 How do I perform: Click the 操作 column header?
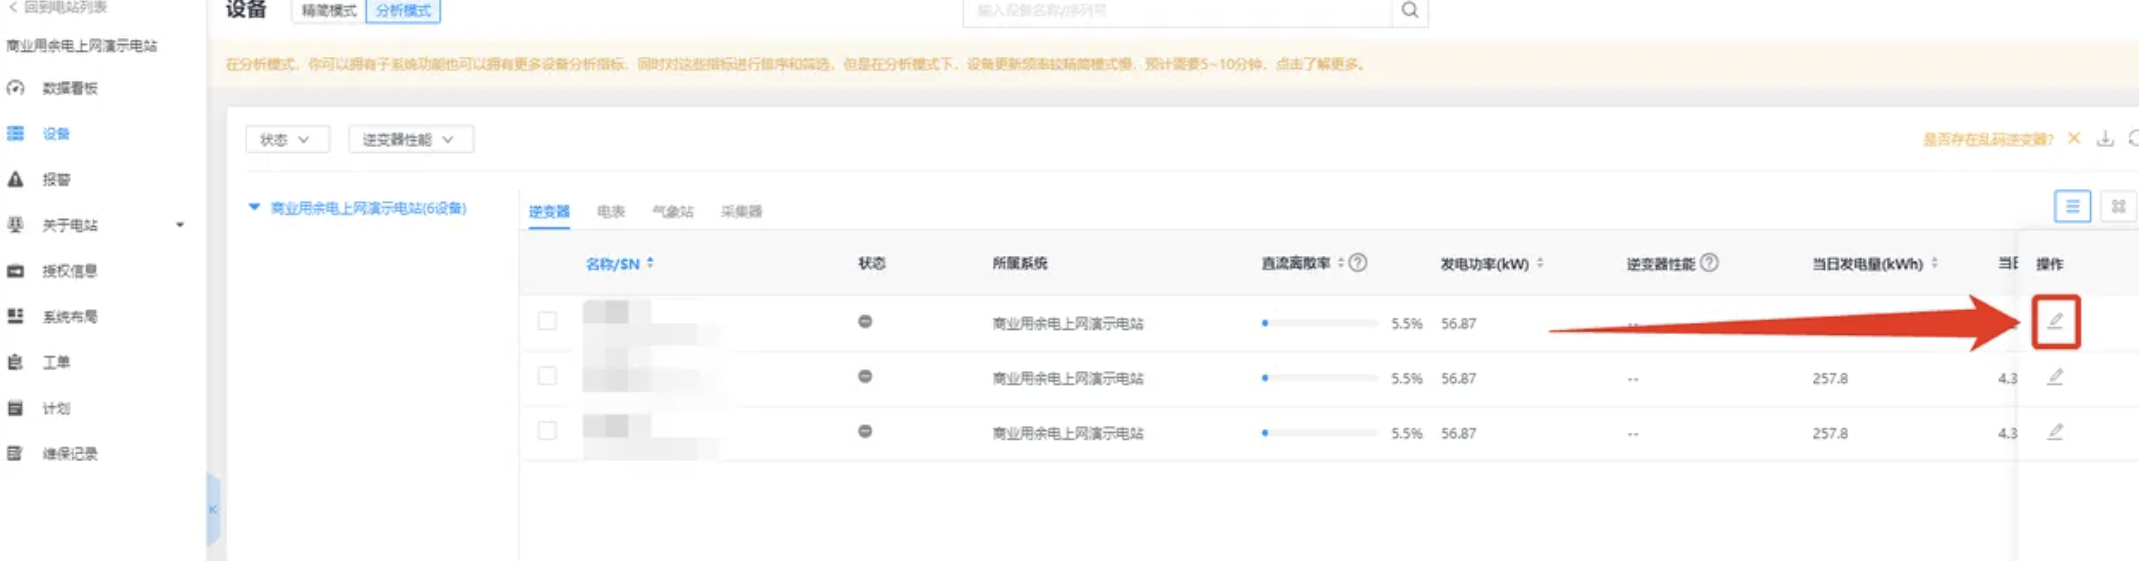pos(2049,263)
